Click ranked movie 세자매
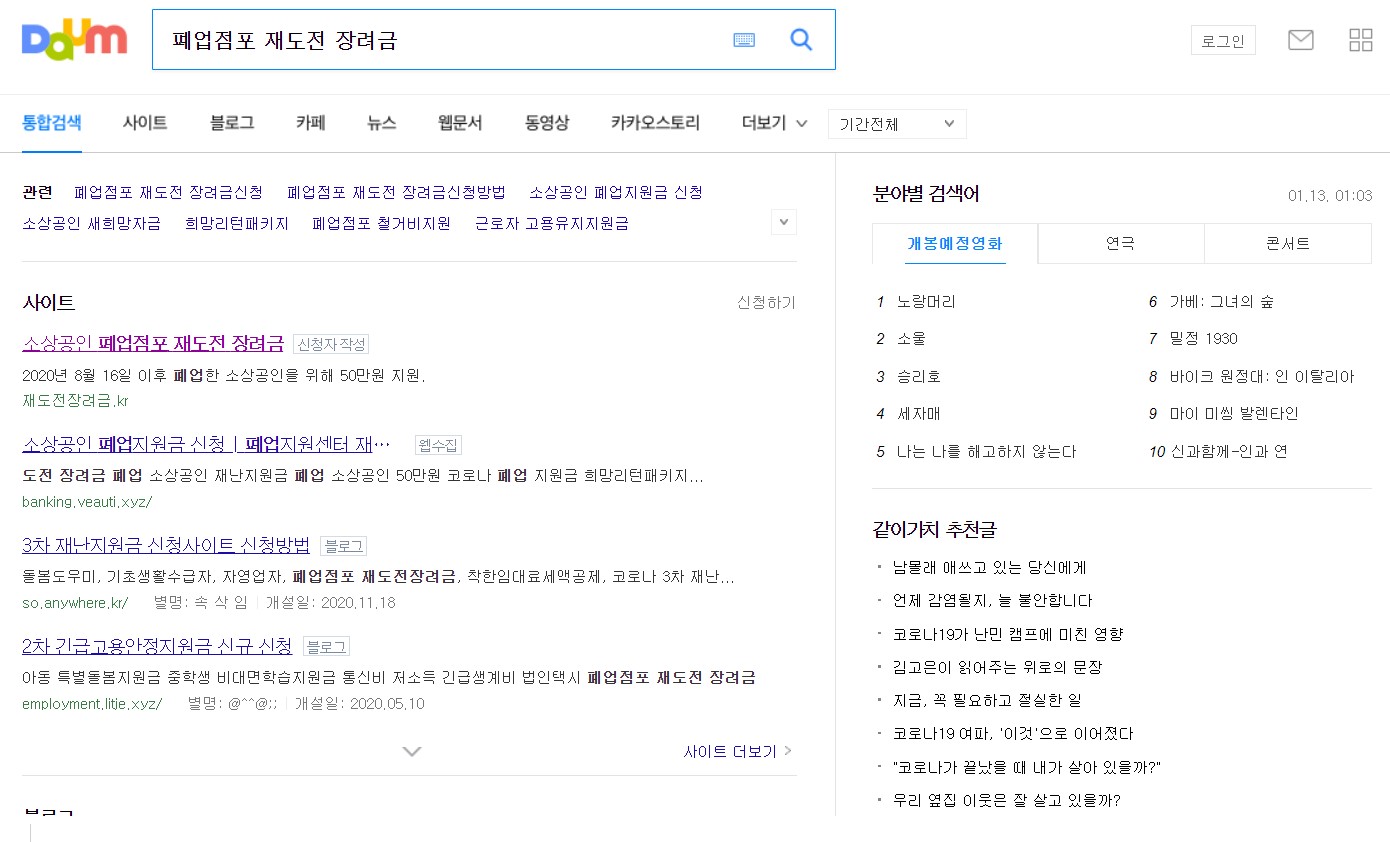Viewport: 1390px width, 842px height. pos(919,414)
